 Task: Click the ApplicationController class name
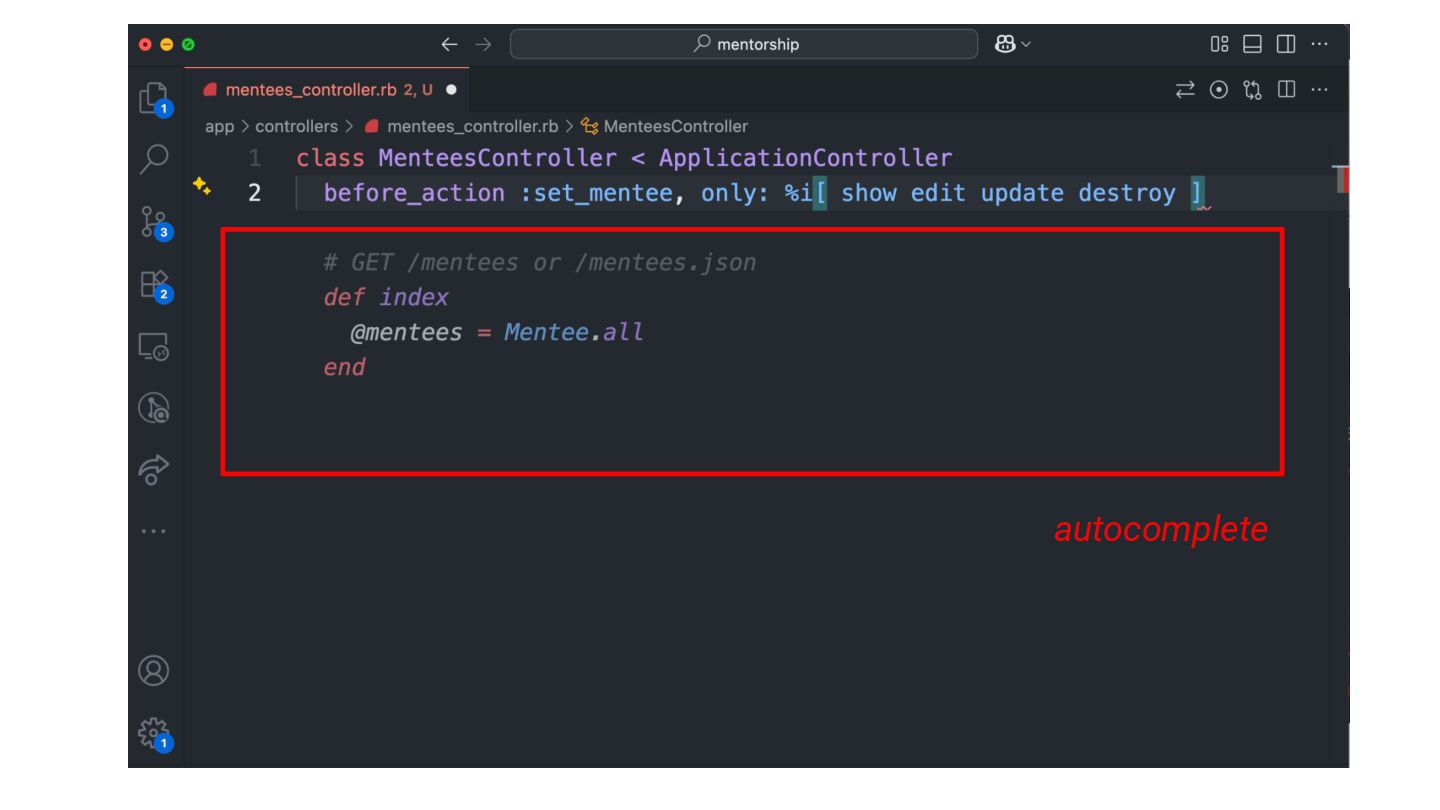pyautogui.click(x=806, y=158)
